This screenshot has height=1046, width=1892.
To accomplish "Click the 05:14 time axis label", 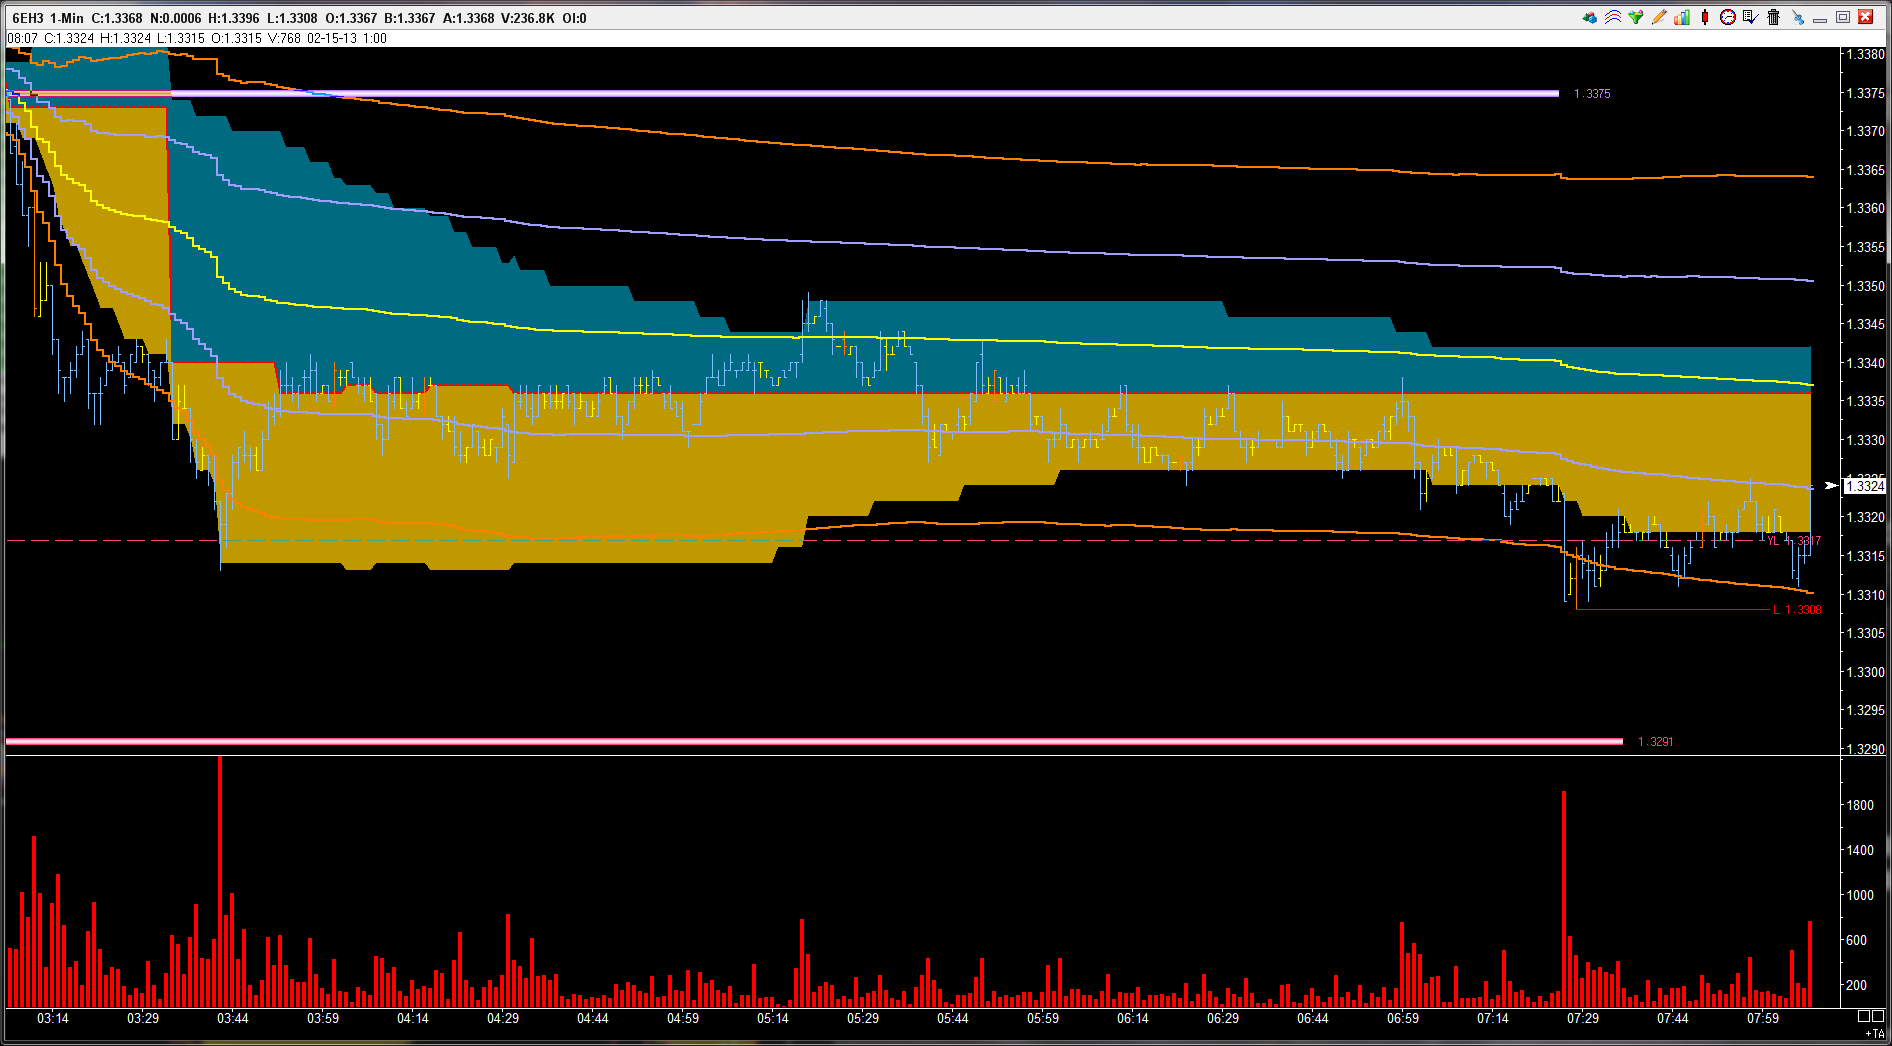I will click(773, 1019).
